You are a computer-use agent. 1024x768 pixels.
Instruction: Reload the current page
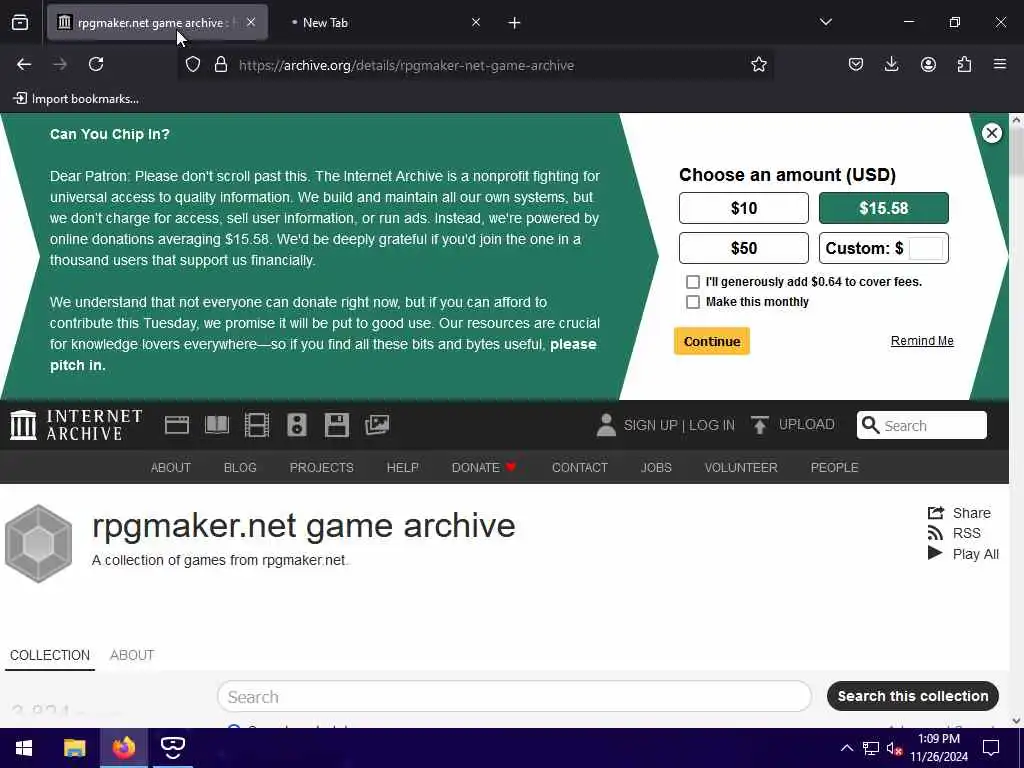coord(96,64)
